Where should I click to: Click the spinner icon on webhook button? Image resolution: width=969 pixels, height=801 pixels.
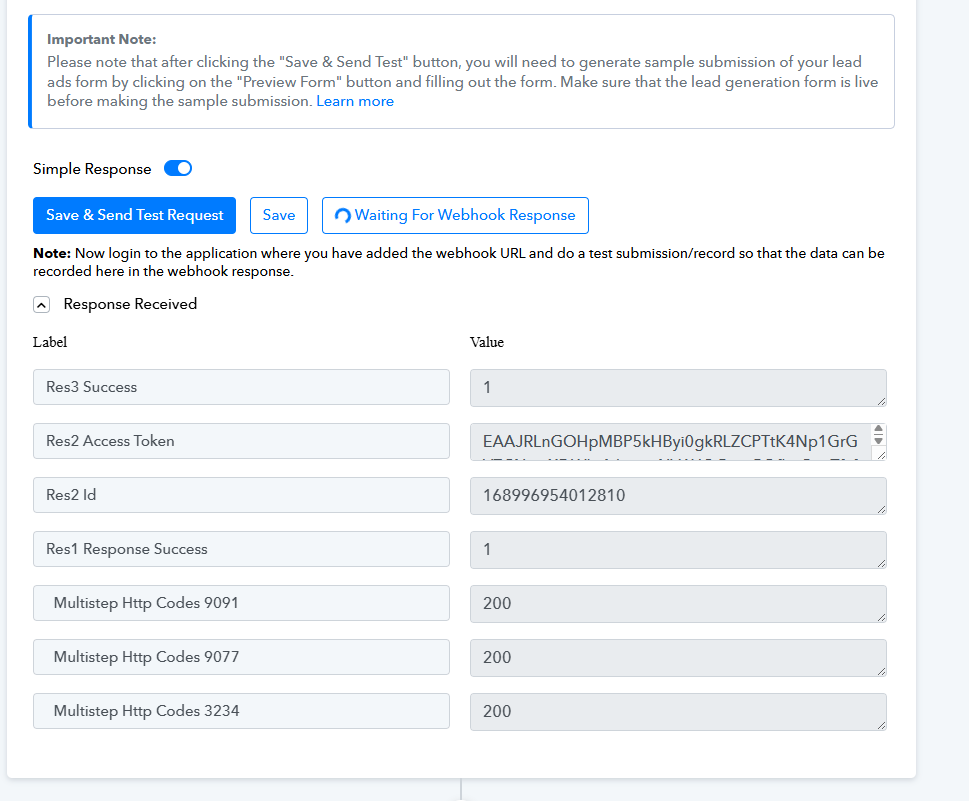(x=342, y=216)
